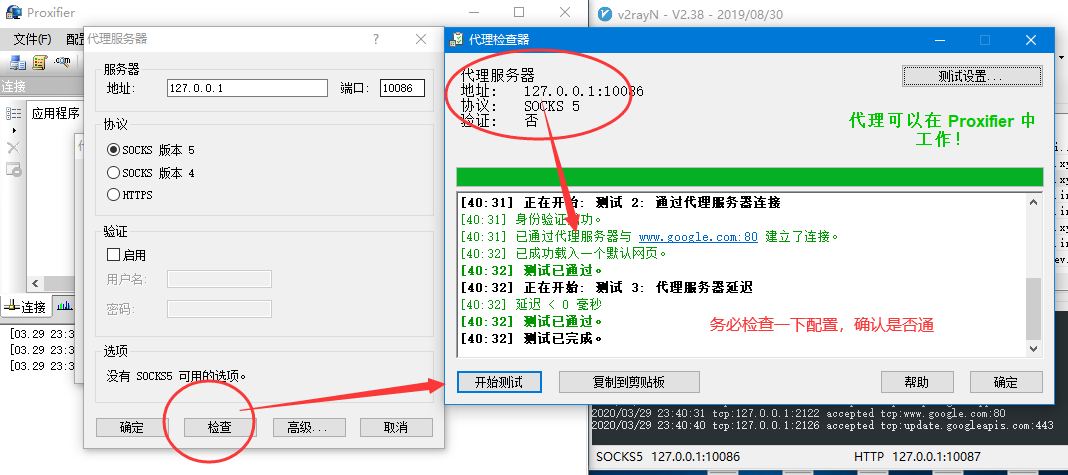Click 取消 to cancel proxy dialog
The height and width of the screenshot is (475, 1068).
click(x=396, y=427)
